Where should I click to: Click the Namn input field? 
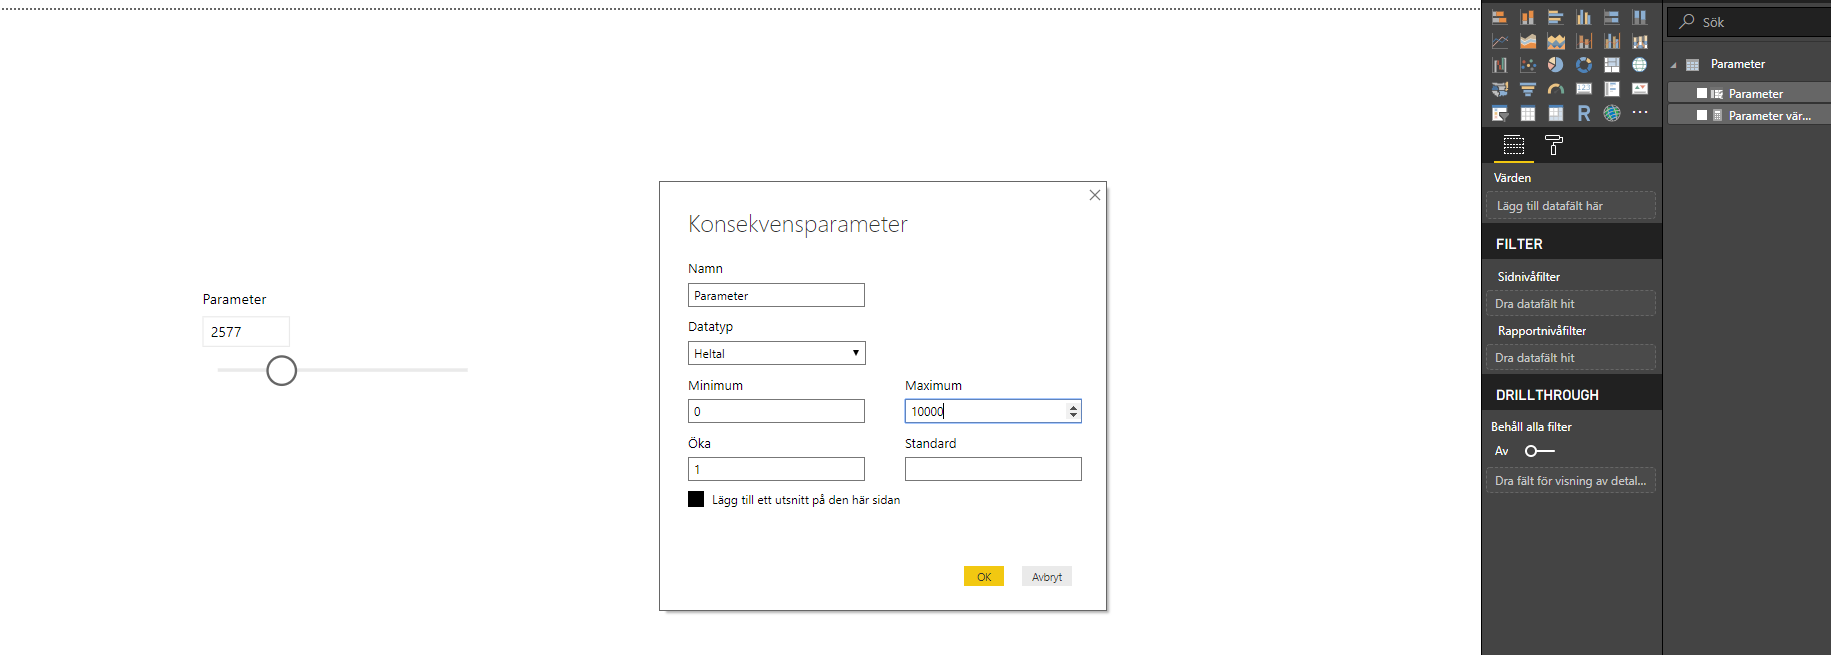coord(776,295)
